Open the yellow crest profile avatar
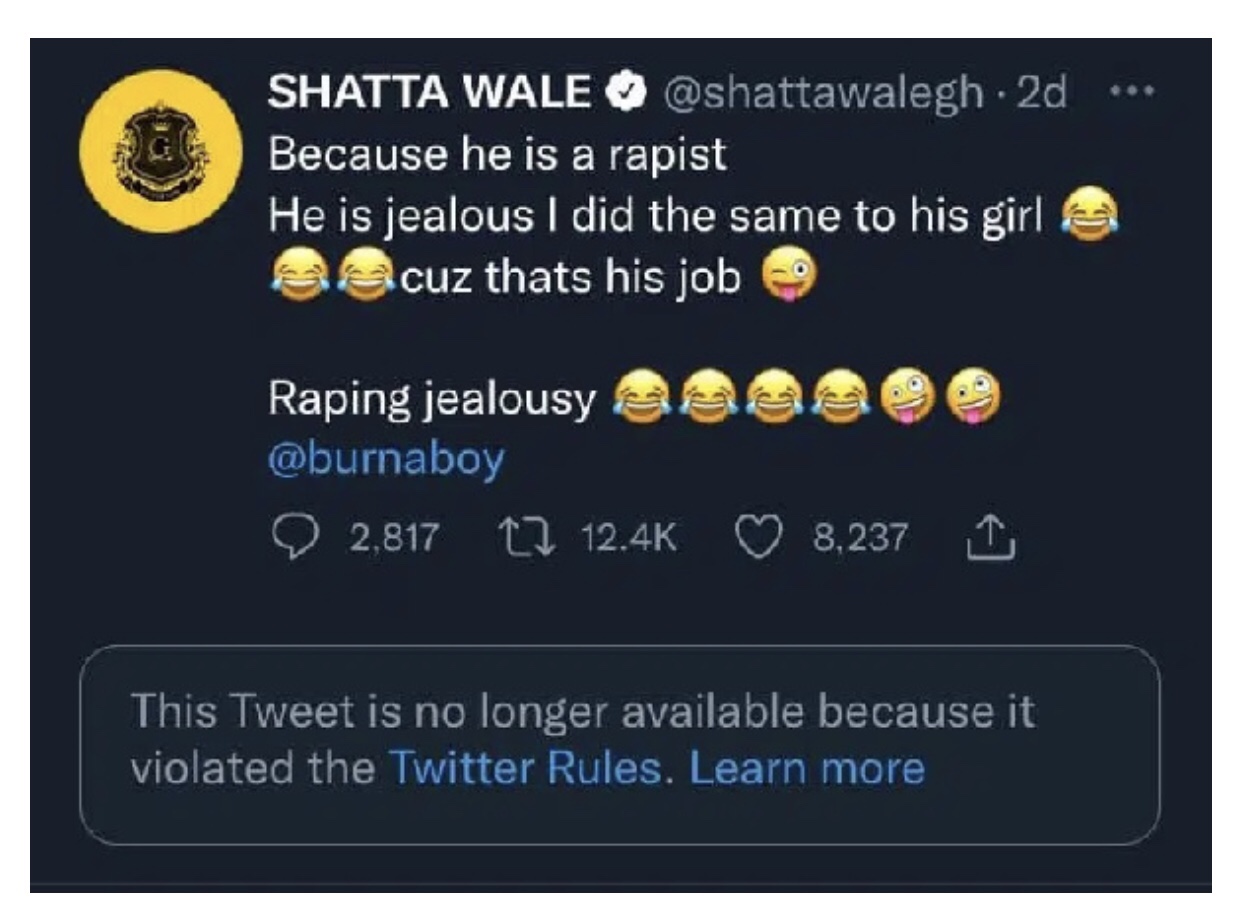 coord(161,152)
